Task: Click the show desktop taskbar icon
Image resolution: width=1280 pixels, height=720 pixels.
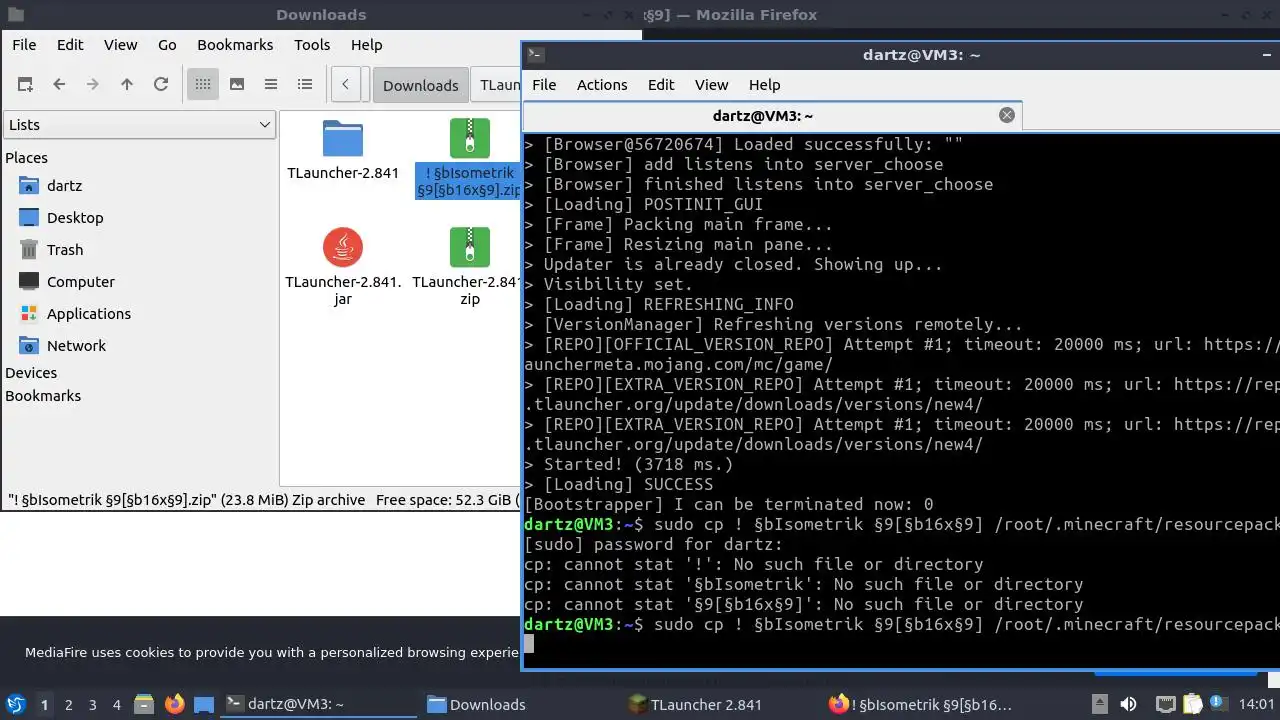Action: (204, 704)
